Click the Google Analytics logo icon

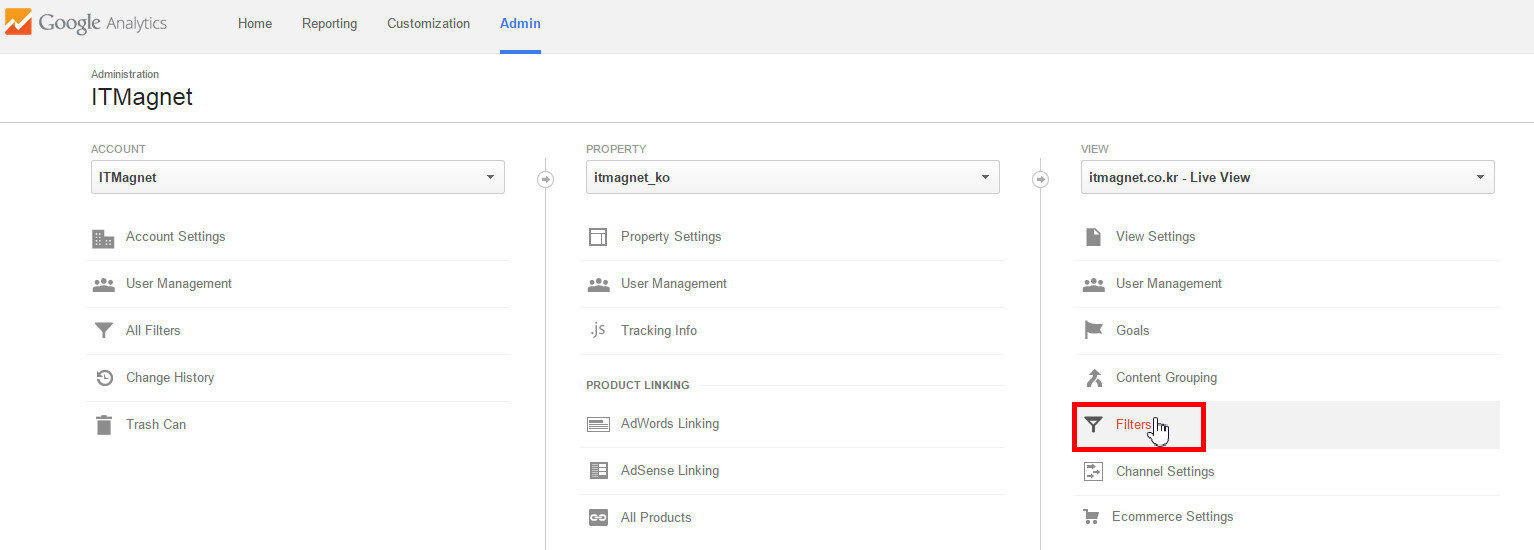coord(18,23)
